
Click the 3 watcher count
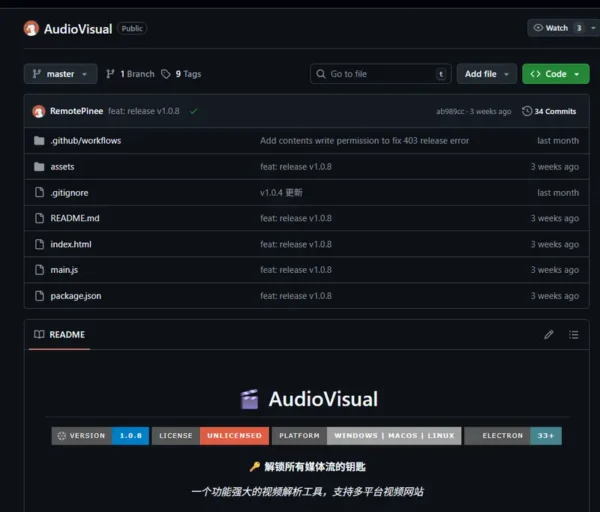pos(579,28)
